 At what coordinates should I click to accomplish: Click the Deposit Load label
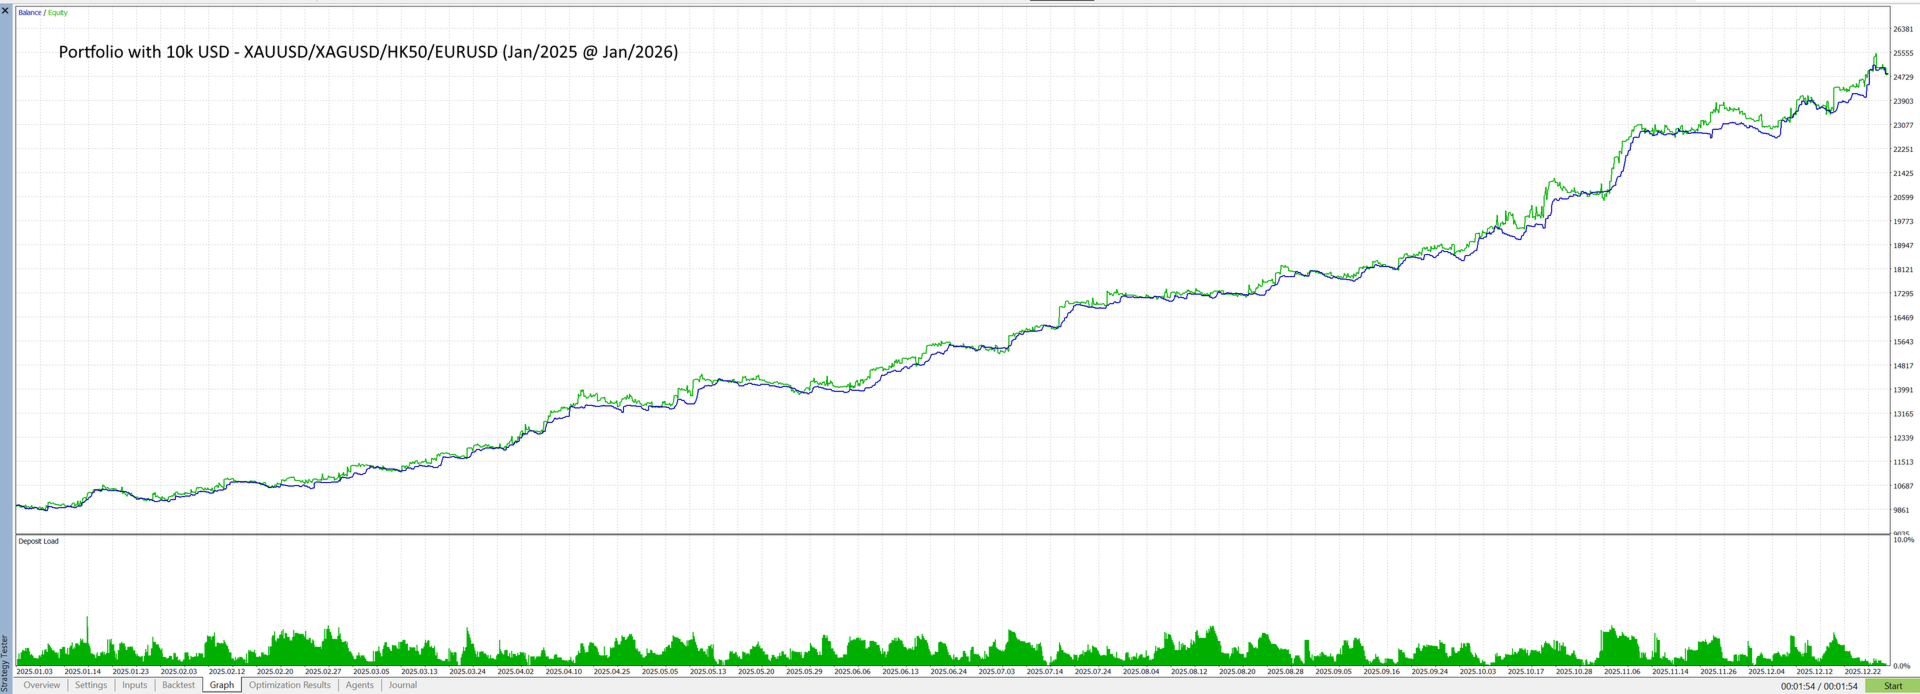point(38,541)
